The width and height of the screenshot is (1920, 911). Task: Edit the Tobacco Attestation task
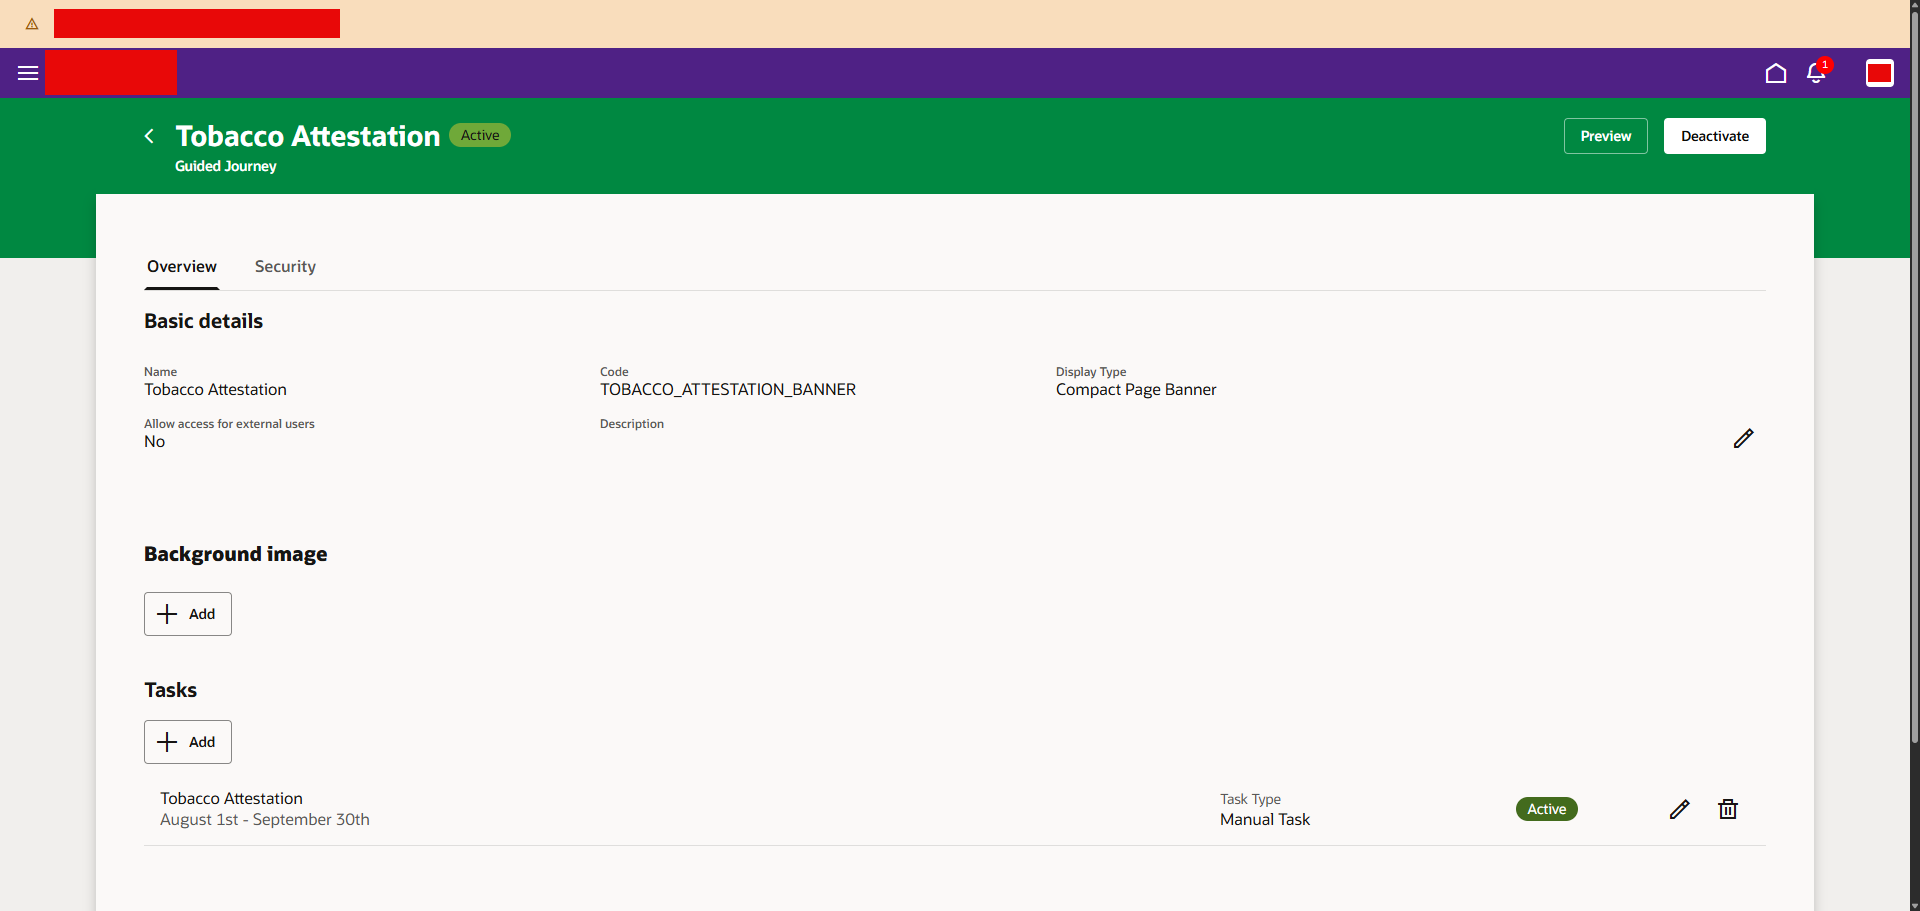point(1679,809)
